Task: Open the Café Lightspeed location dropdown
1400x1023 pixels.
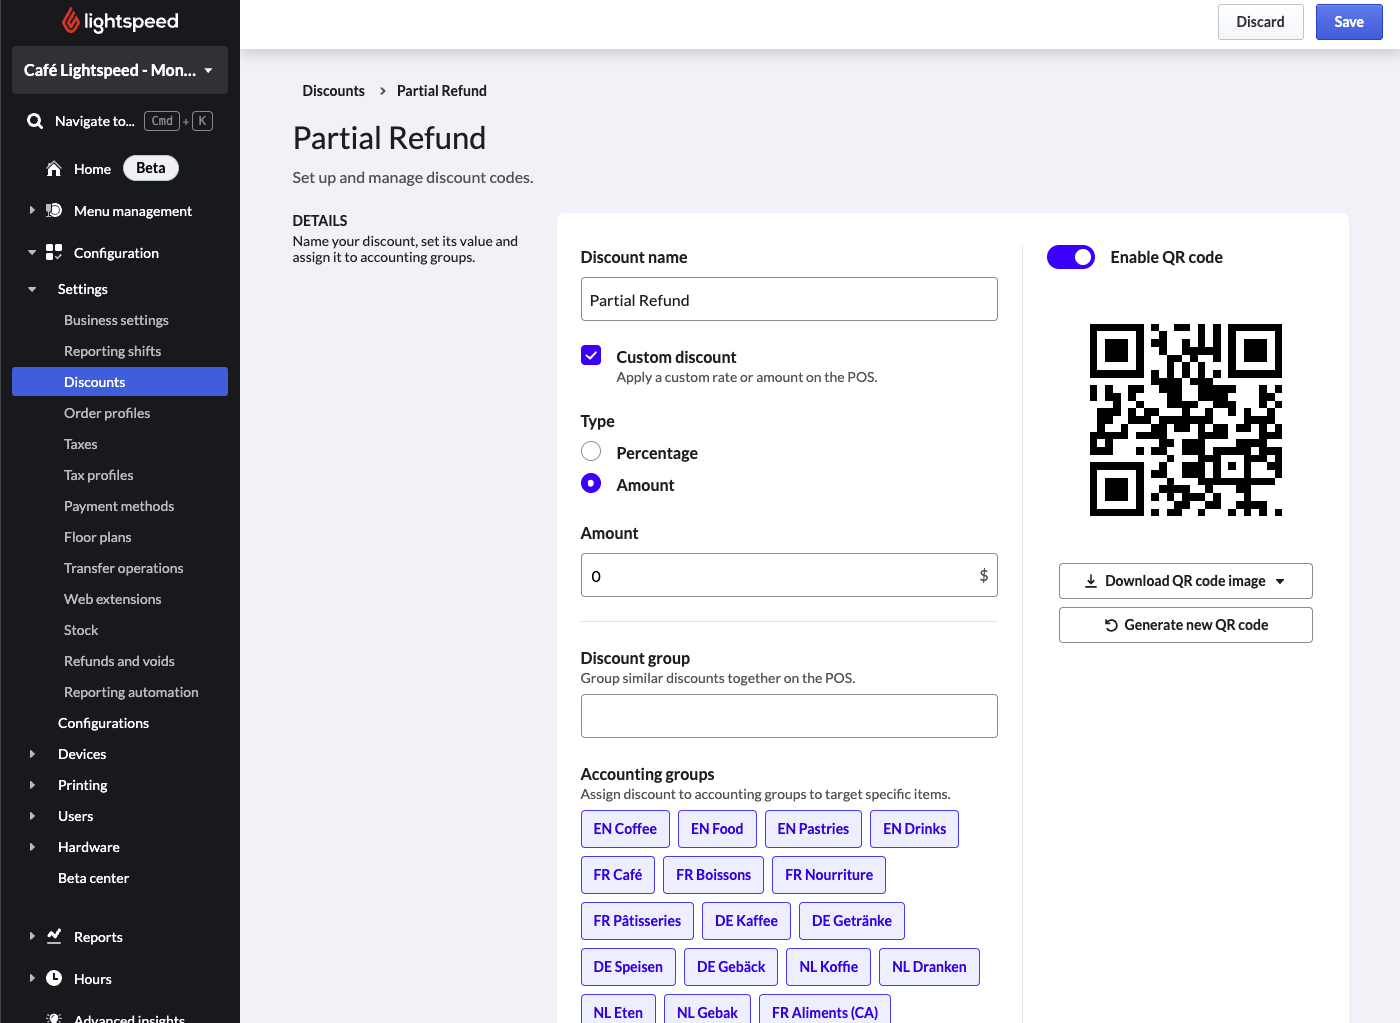Action: 120,70
